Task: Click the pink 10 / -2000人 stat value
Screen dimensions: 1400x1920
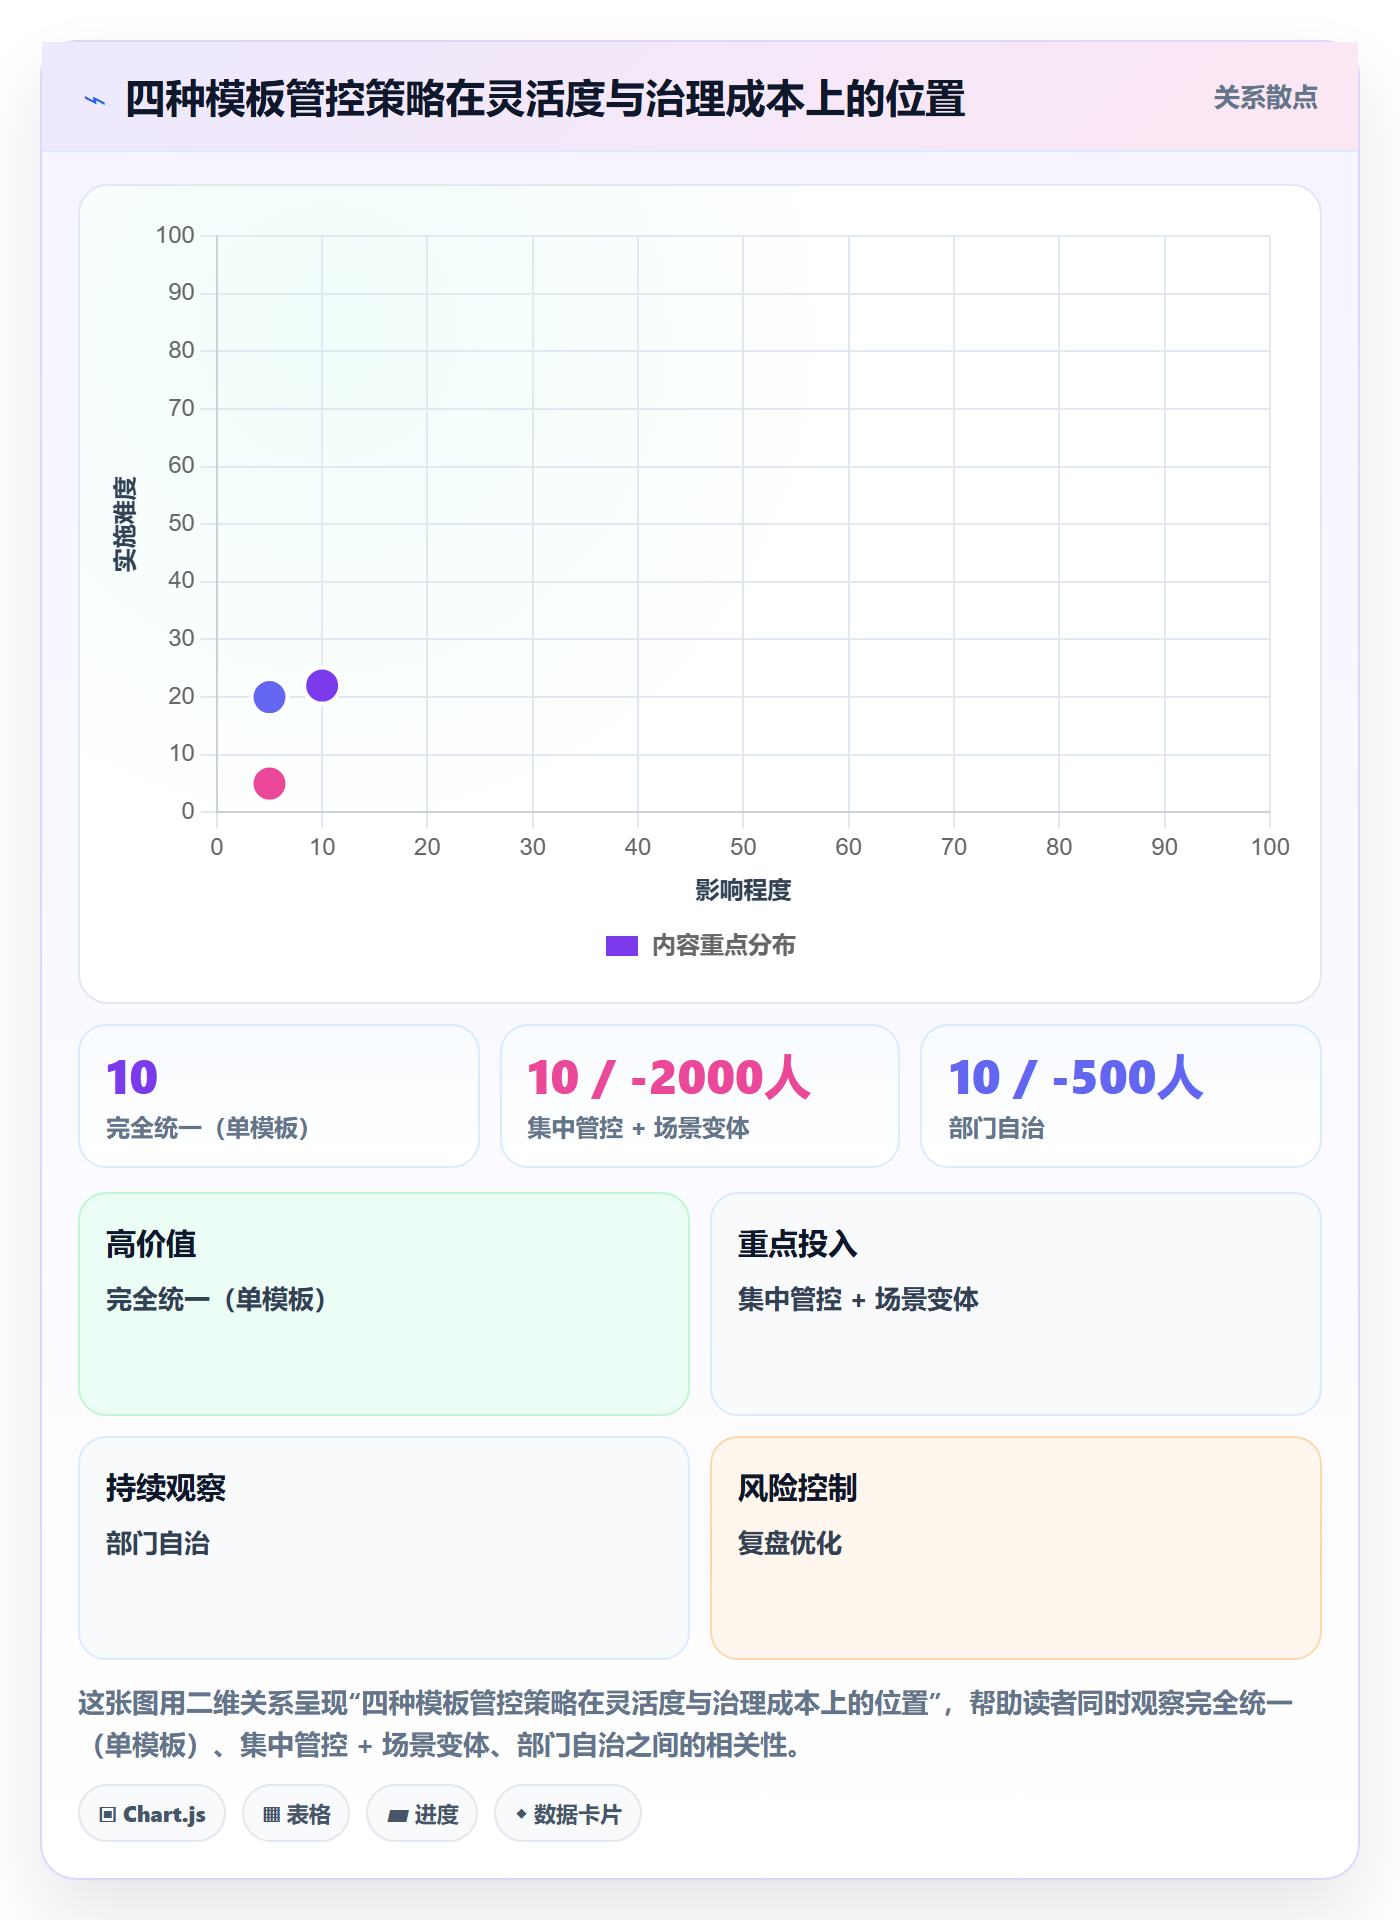Action: point(669,1078)
